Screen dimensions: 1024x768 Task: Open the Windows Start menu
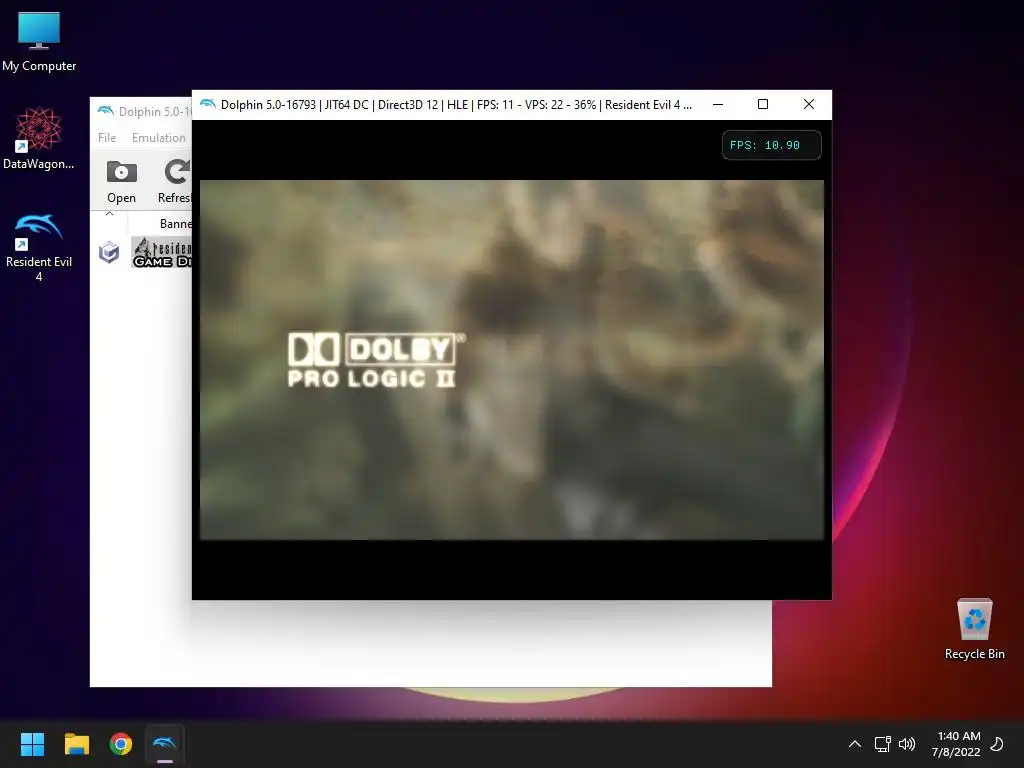[x=32, y=744]
